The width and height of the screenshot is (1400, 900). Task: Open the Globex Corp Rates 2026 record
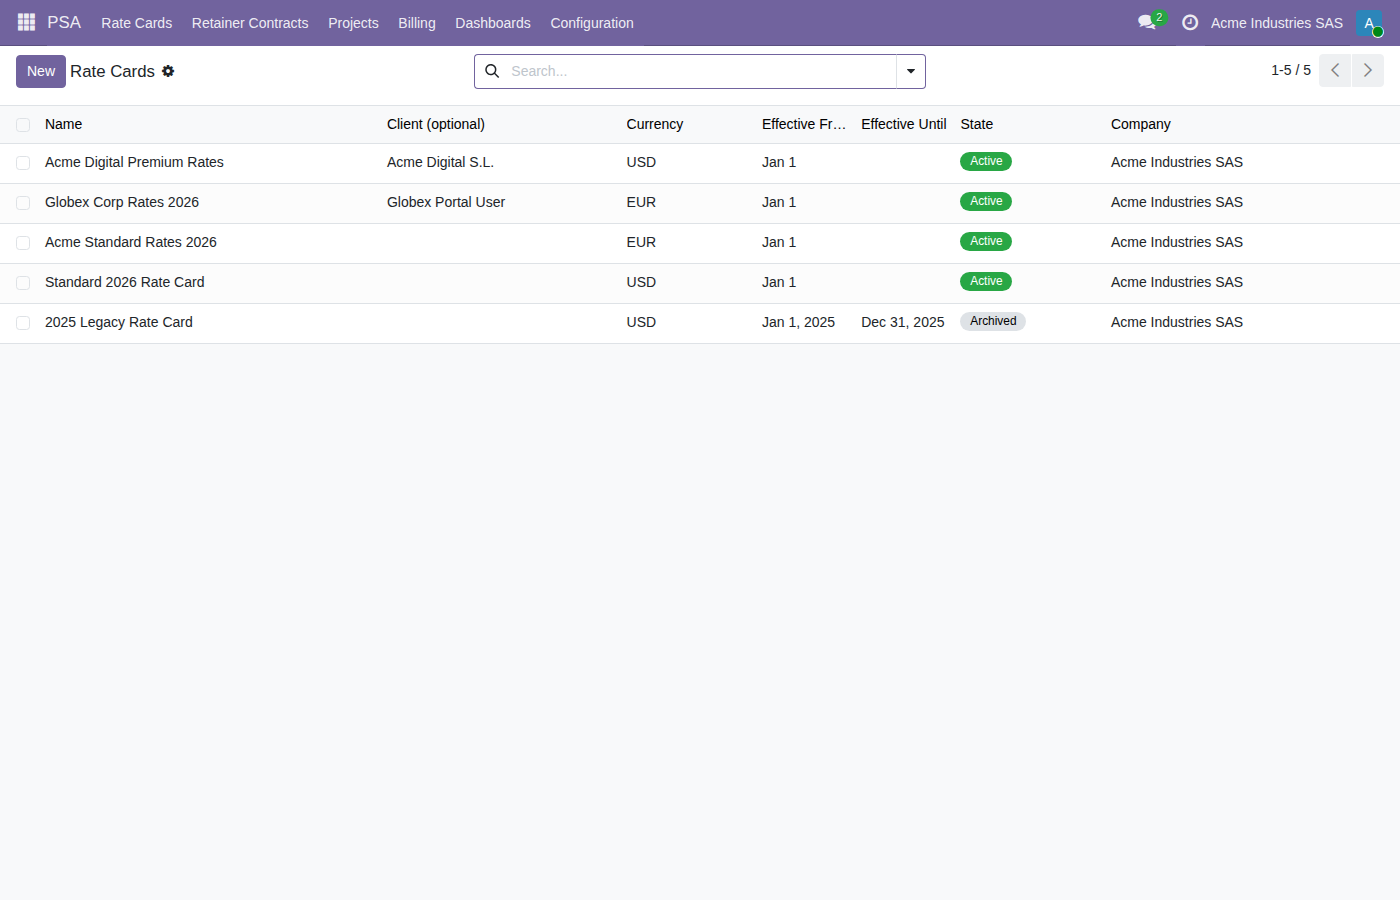pos(122,202)
